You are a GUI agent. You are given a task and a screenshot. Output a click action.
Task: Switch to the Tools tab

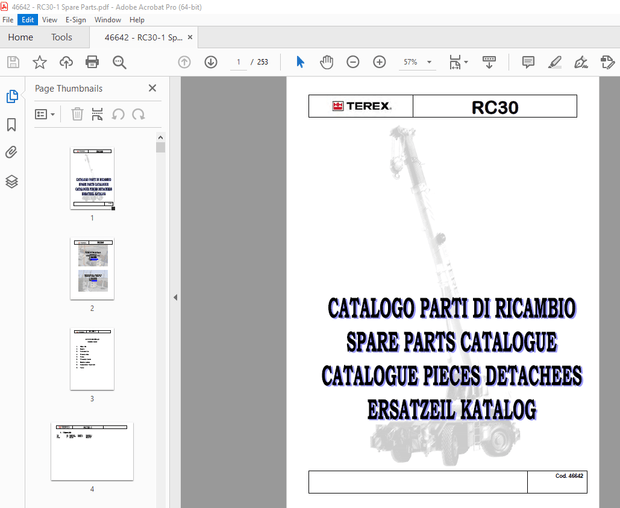pos(61,37)
